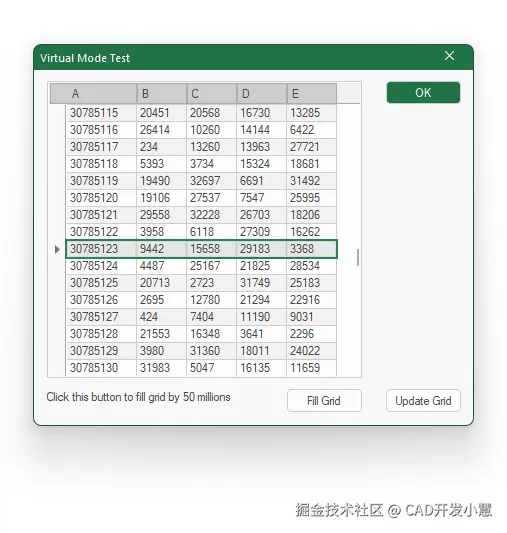Click value 26703 in column D
The height and width of the screenshot is (533, 507).
[x=261, y=215]
